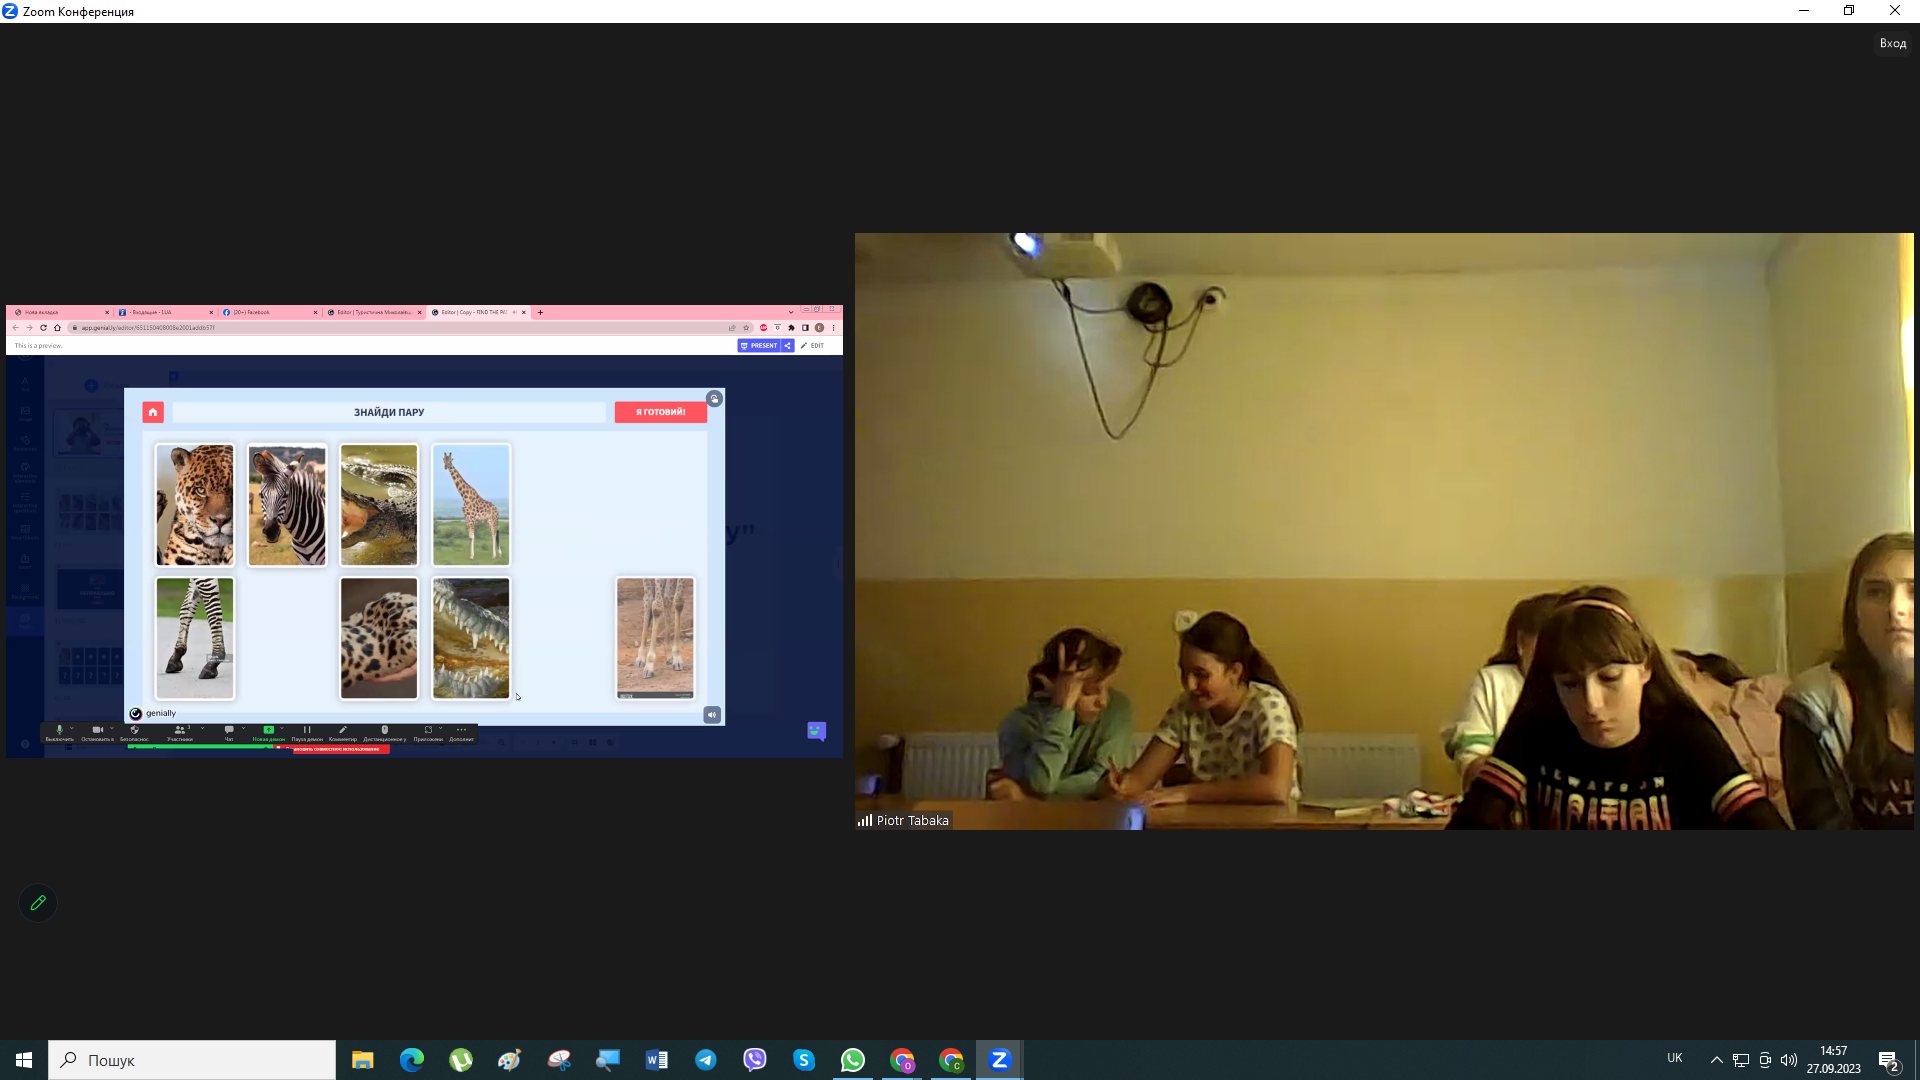Click the red home icon in Genially slide
The image size is (1920, 1080).
(x=153, y=412)
